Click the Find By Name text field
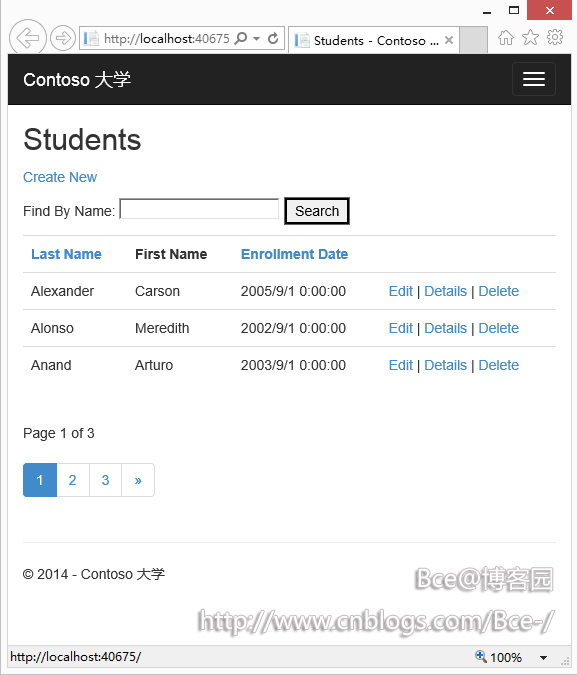The image size is (577, 675). [199, 209]
